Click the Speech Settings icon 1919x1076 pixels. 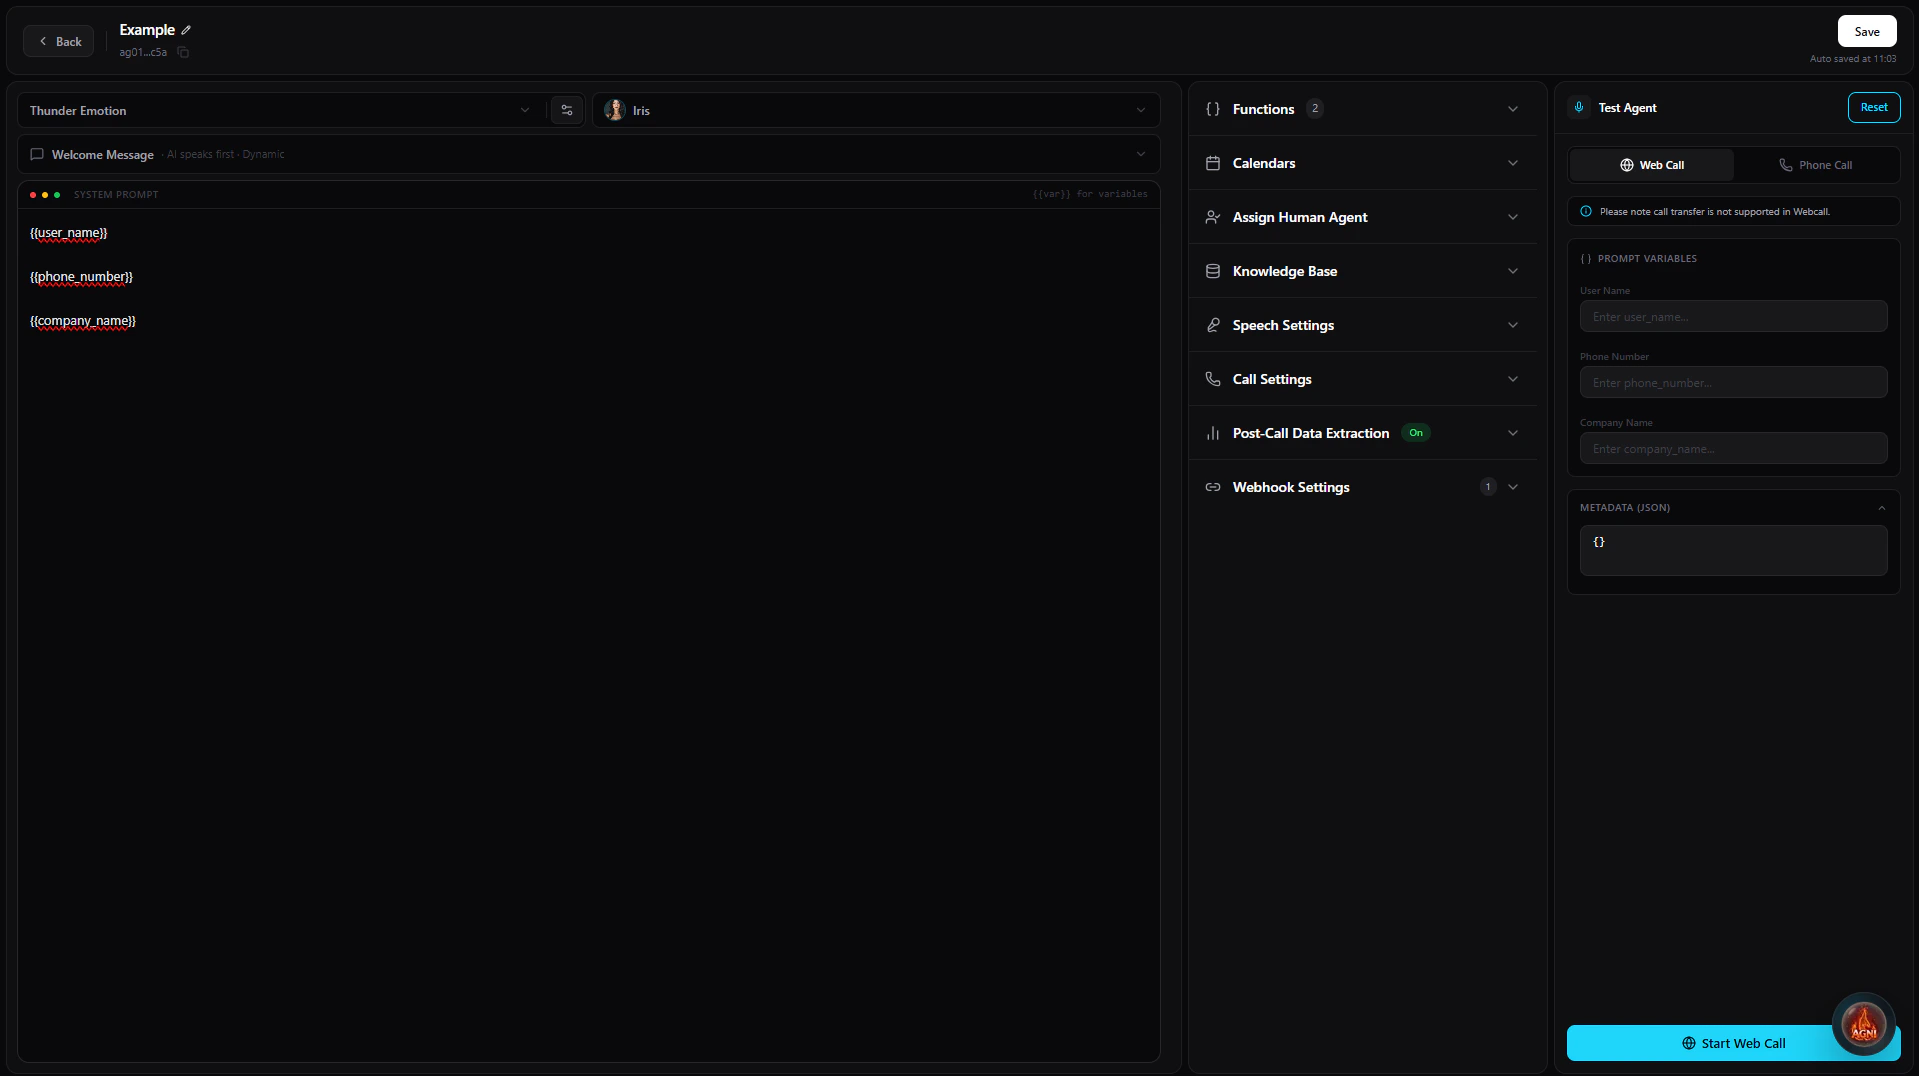[1213, 325]
